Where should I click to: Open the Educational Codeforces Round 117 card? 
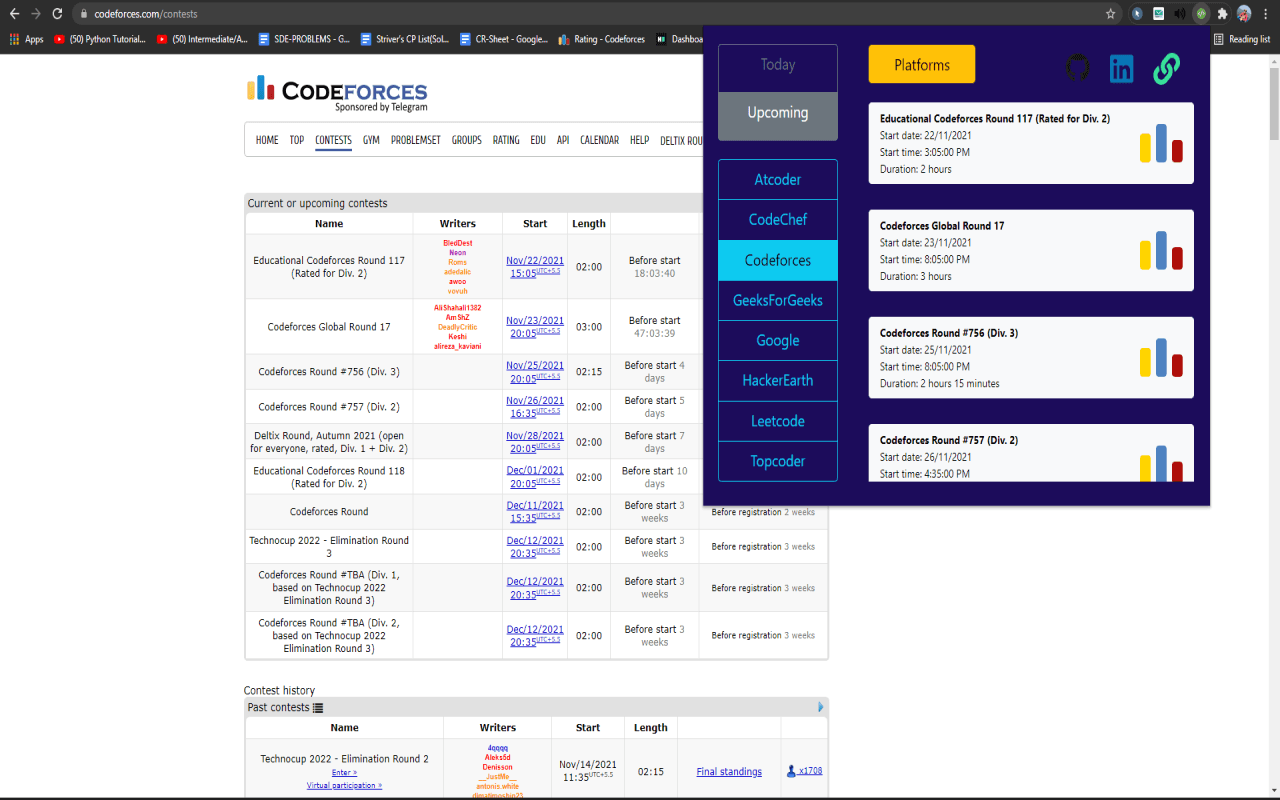(x=1031, y=143)
